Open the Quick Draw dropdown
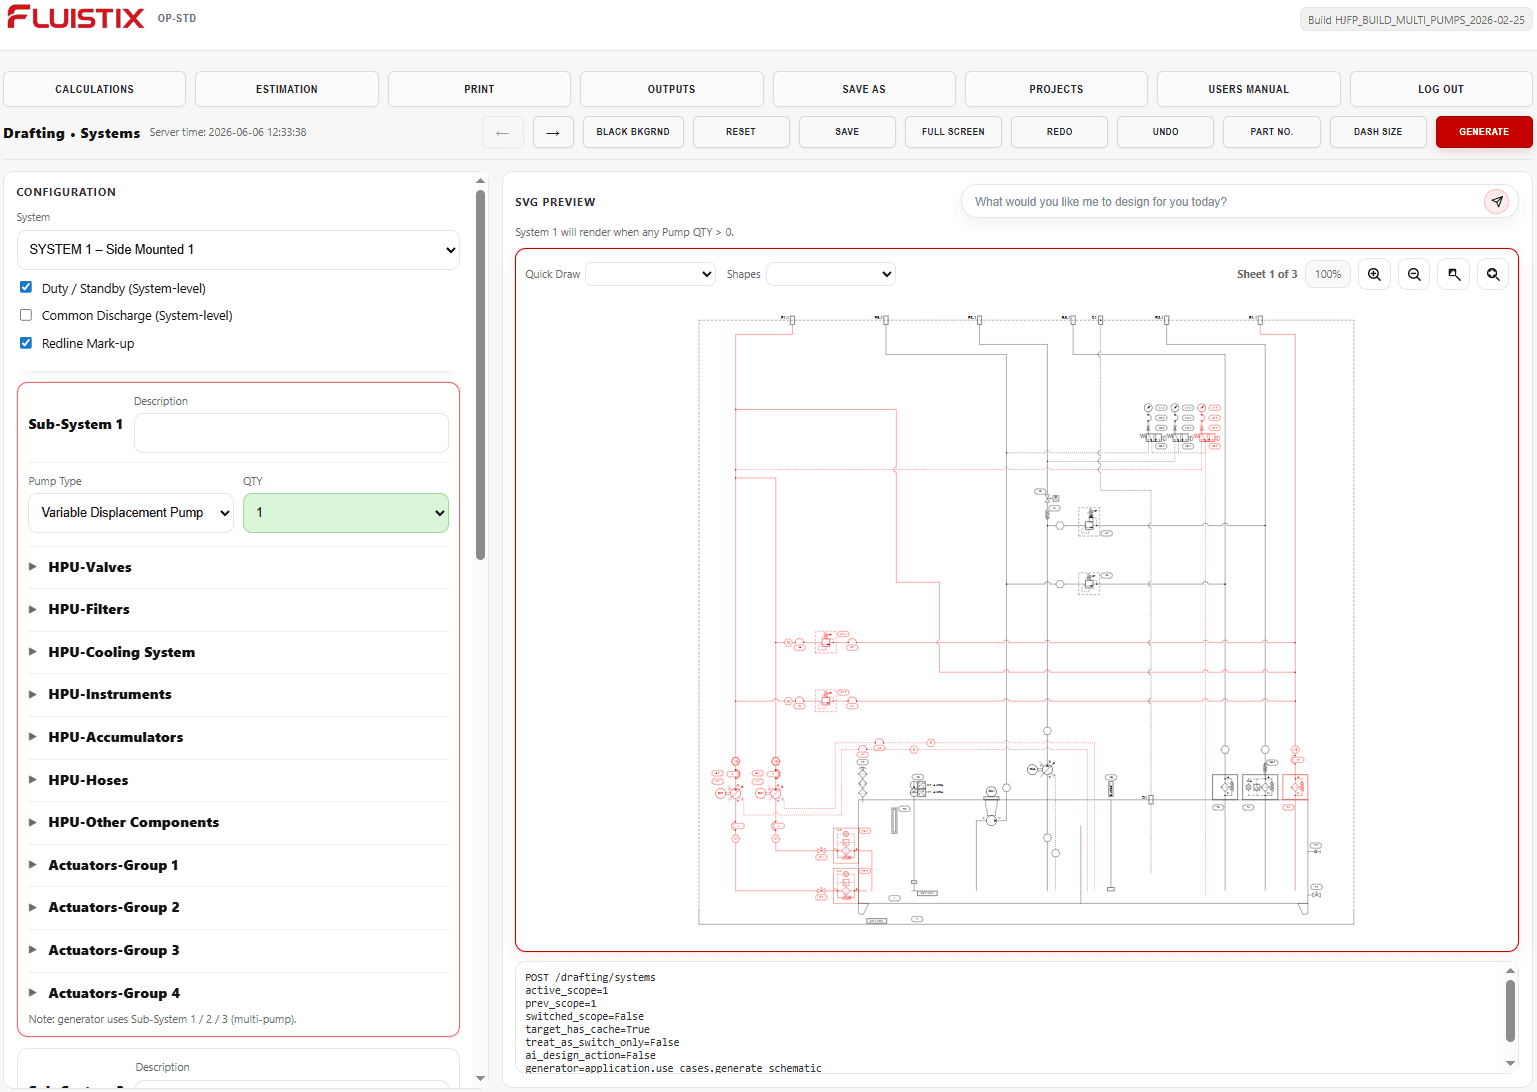Image resolution: width=1537 pixels, height=1092 pixels. 650,274
